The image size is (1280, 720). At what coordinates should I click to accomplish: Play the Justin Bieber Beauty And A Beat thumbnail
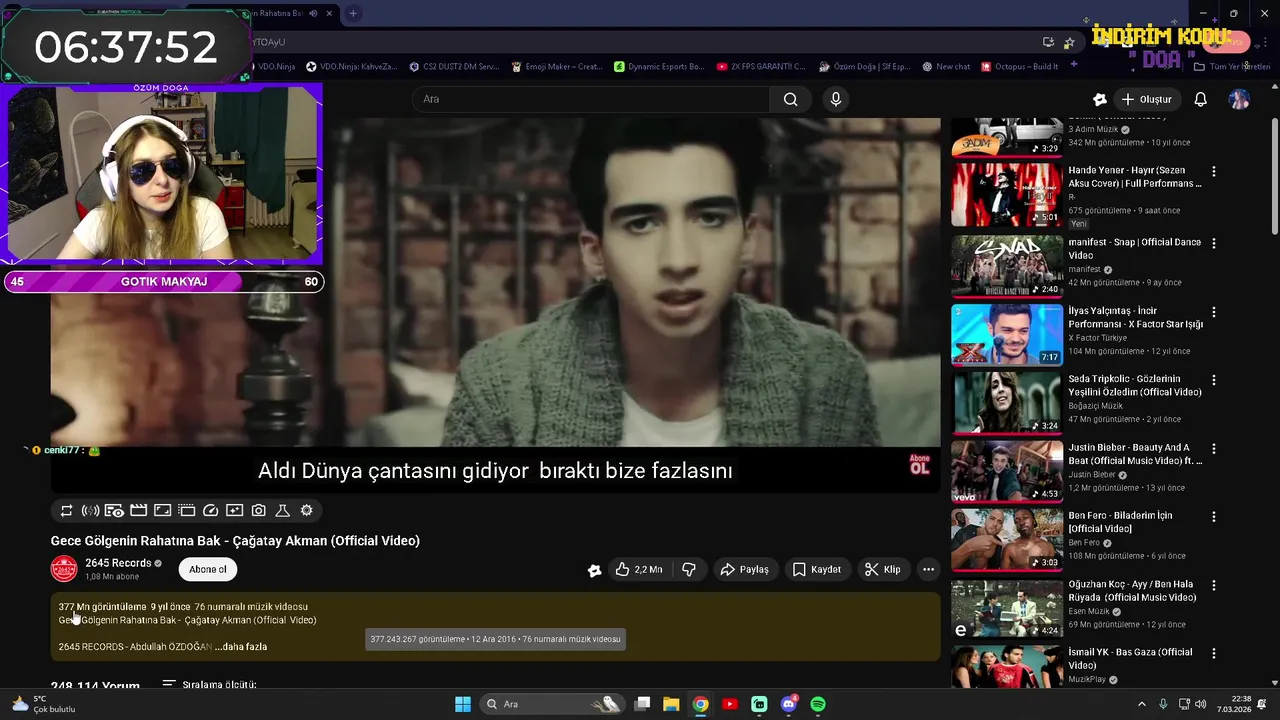pos(1007,471)
